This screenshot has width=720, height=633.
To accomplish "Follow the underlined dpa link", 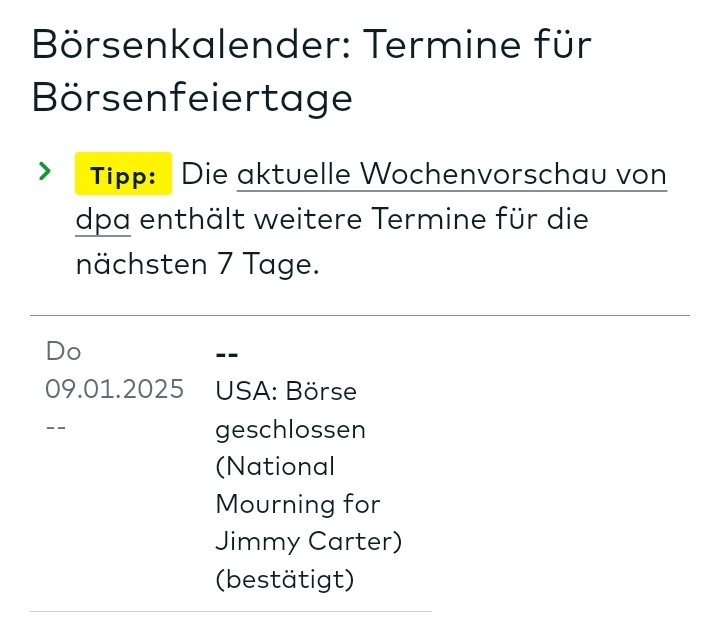I will coord(103,219).
